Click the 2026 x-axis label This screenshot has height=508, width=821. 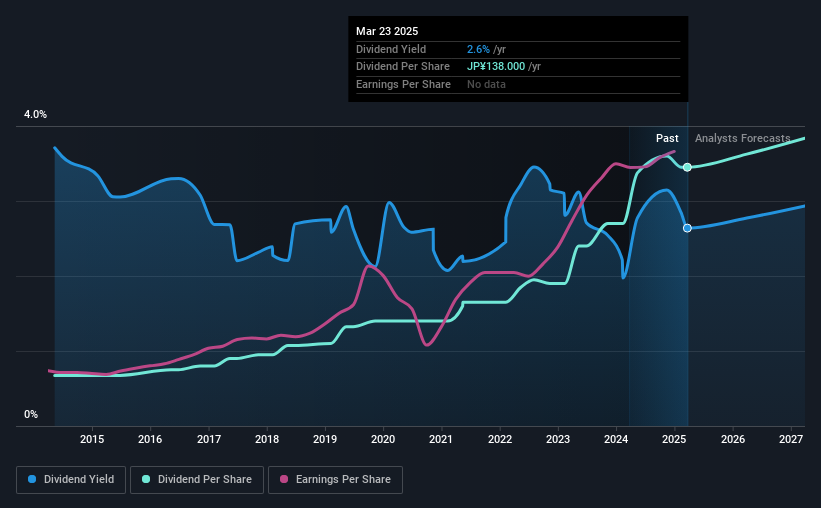click(x=733, y=439)
